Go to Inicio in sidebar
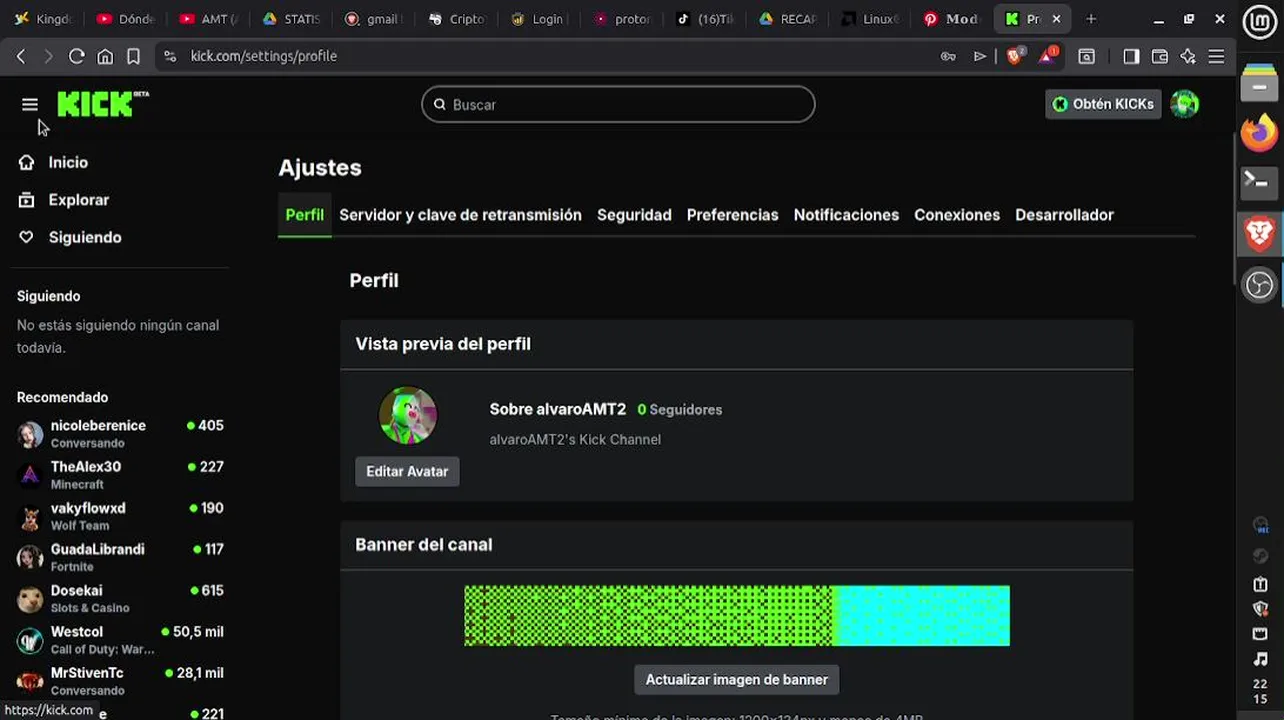This screenshot has height=720, width=1284. pos(68,162)
